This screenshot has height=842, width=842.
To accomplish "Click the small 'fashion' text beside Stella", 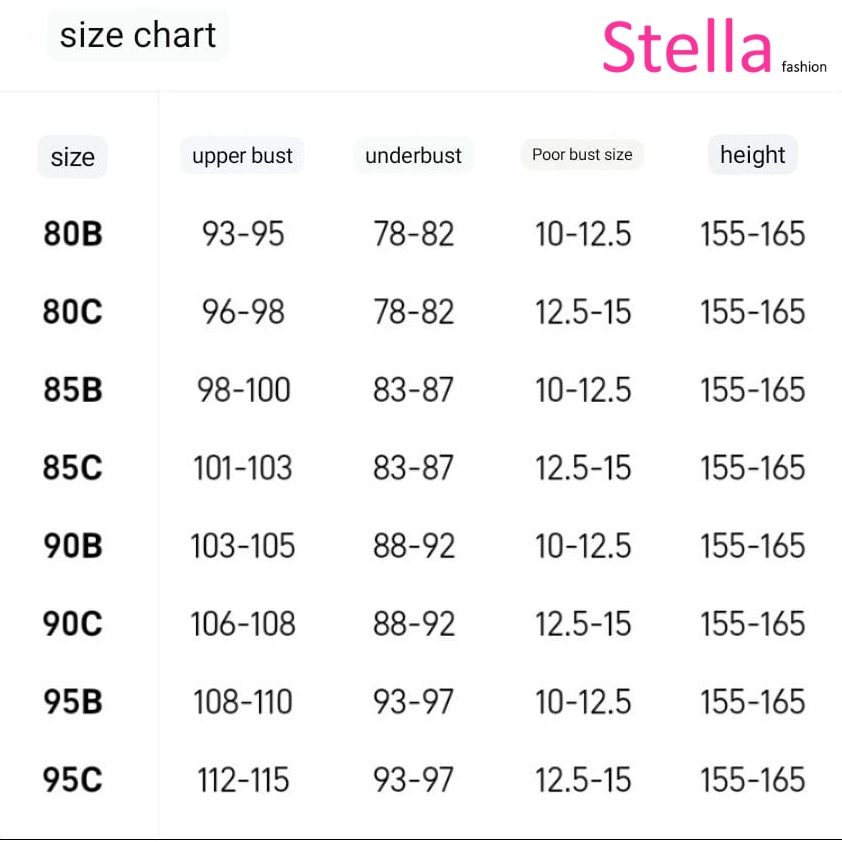I will tap(804, 67).
